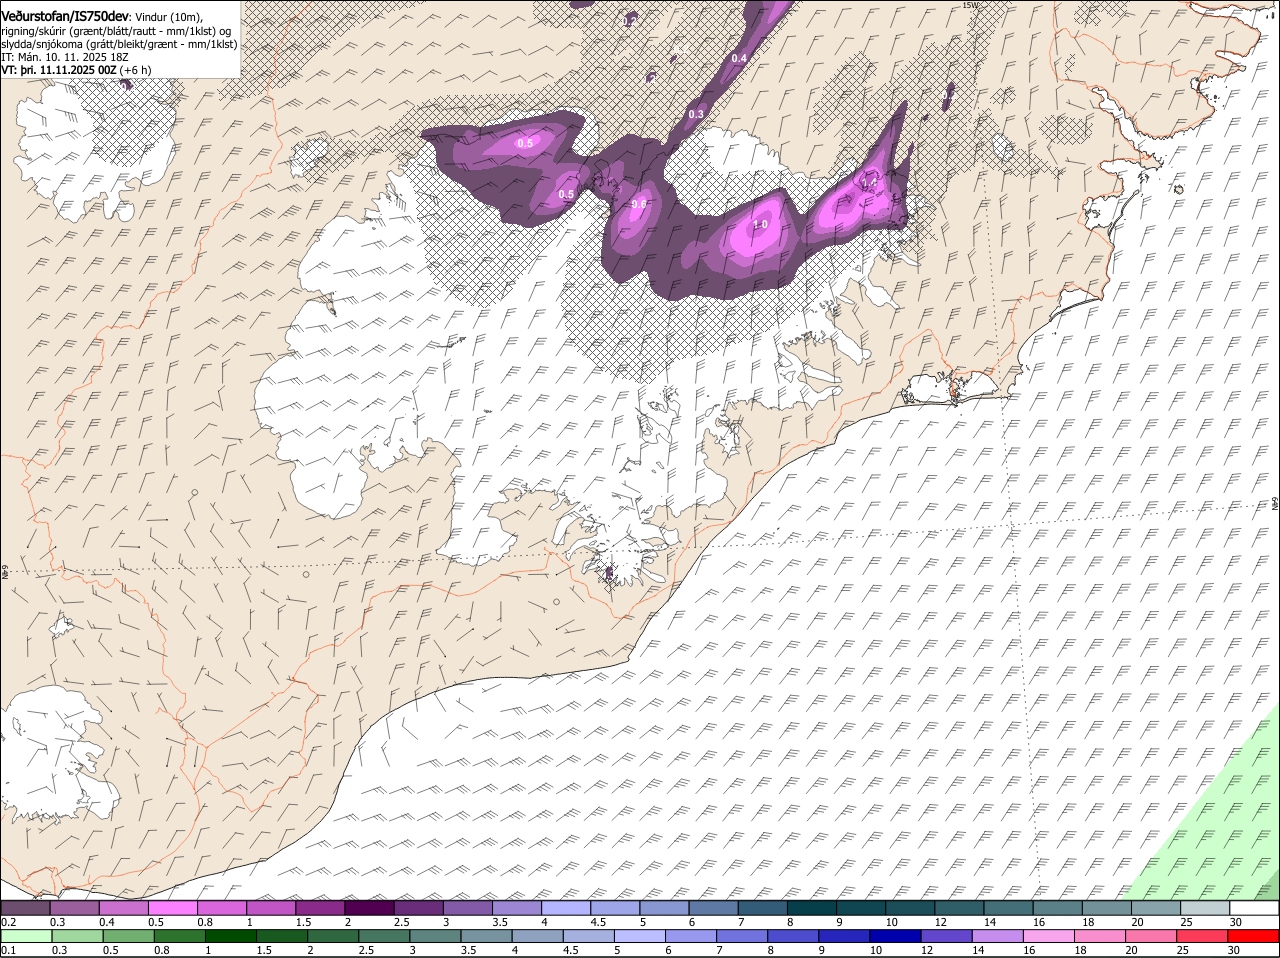This screenshot has height=958, width=1280.
Task: Click the darkest purple swatch above upper-row 2
Action: point(368,908)
